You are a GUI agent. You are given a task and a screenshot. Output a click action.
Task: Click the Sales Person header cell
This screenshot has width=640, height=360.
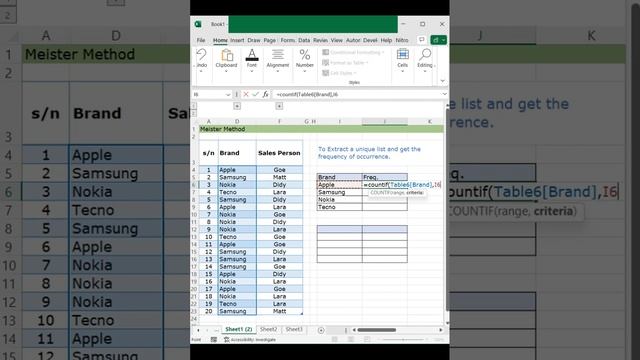tap(279, 153)
